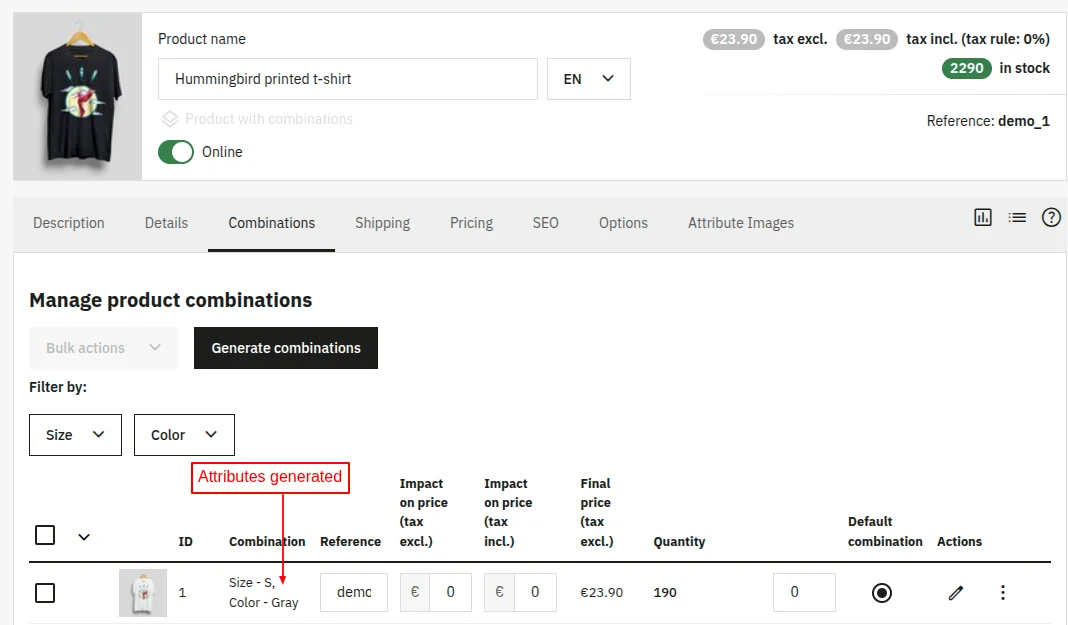Click the pencil edit icon for combination 1
This screenshot has width=1068, height=625.
click(956, 593)
